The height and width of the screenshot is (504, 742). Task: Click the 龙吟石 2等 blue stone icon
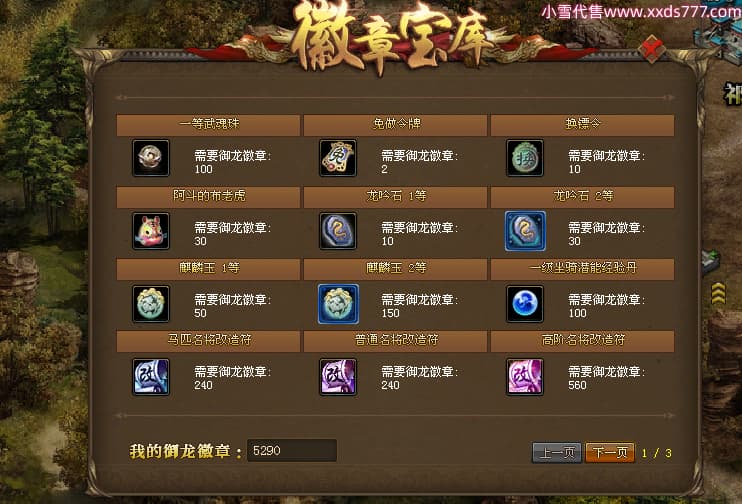(x=525, y=231)
